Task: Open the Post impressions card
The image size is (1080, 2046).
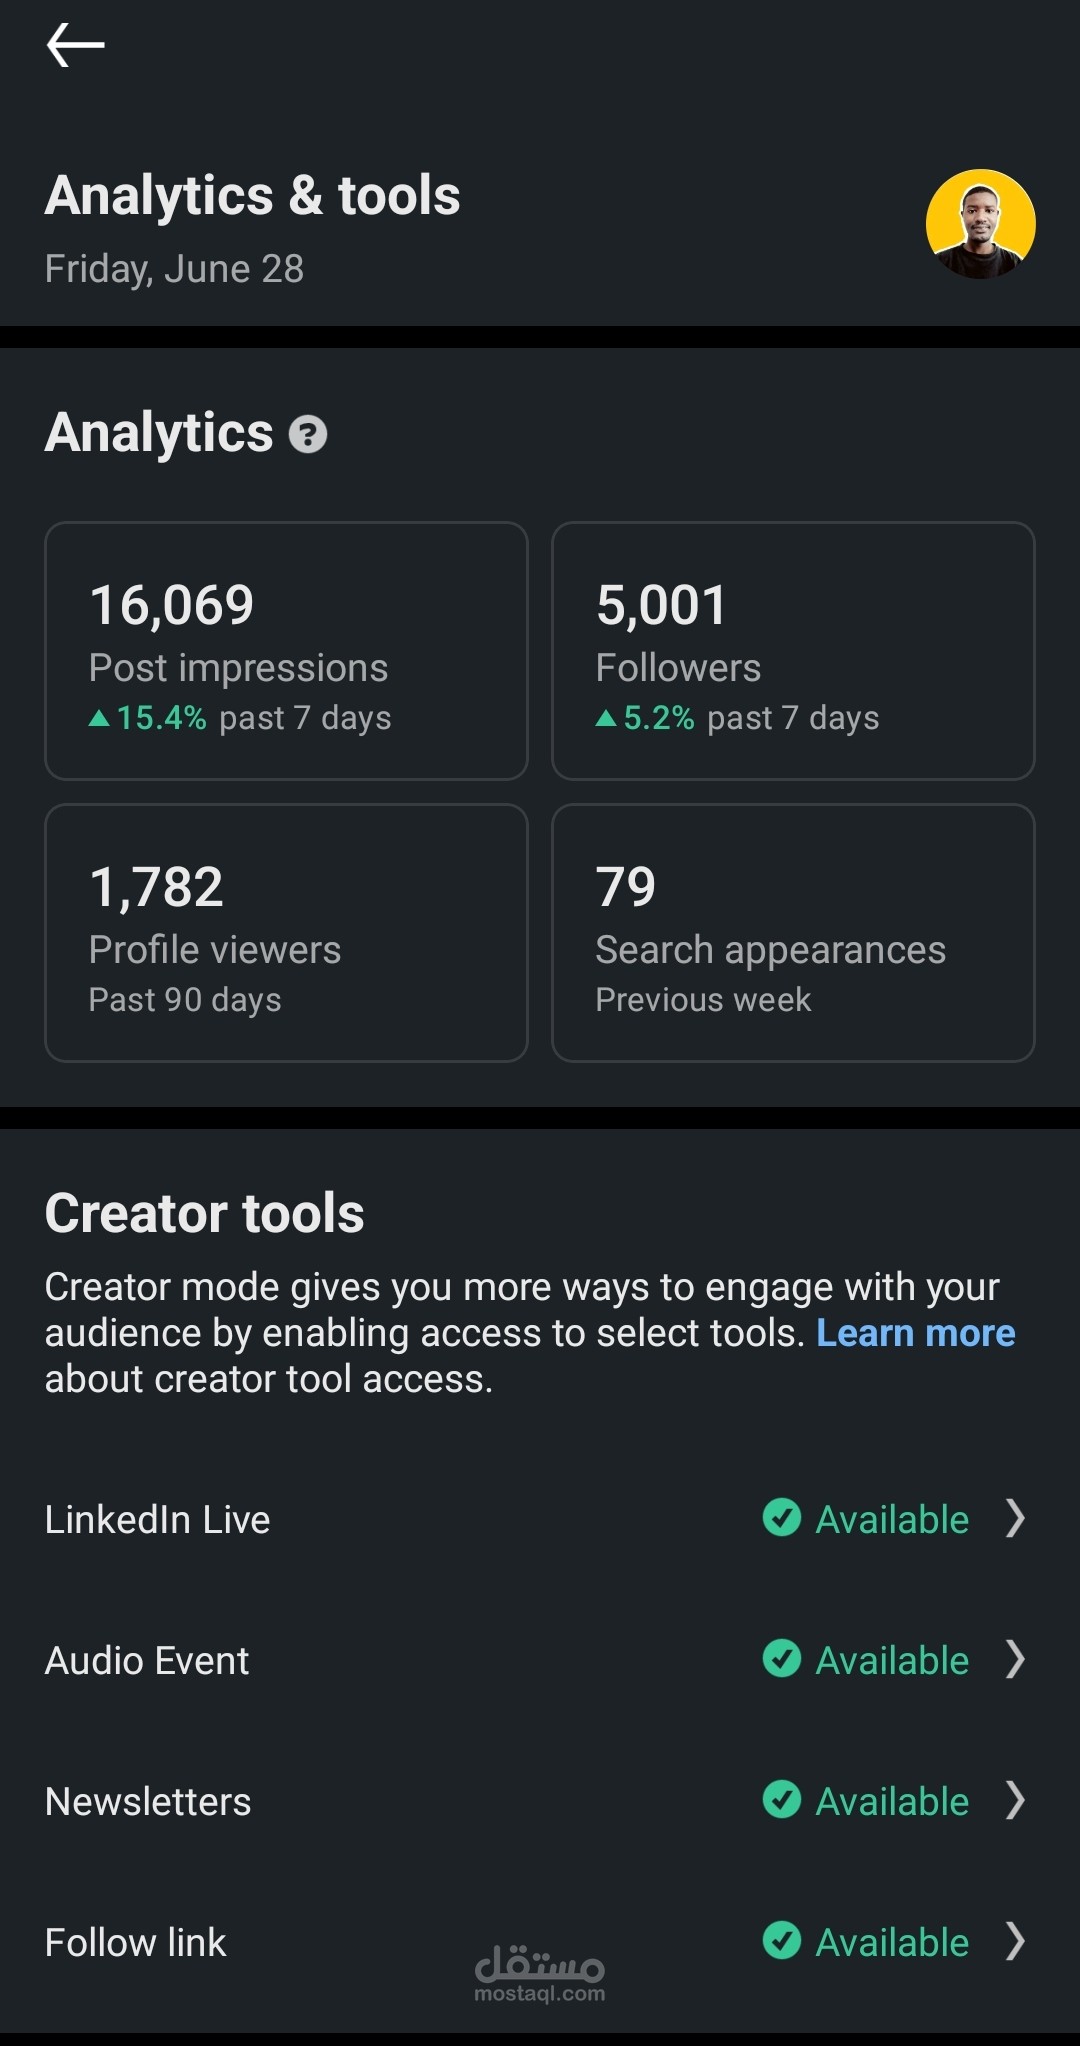Action: coord(286,650)
